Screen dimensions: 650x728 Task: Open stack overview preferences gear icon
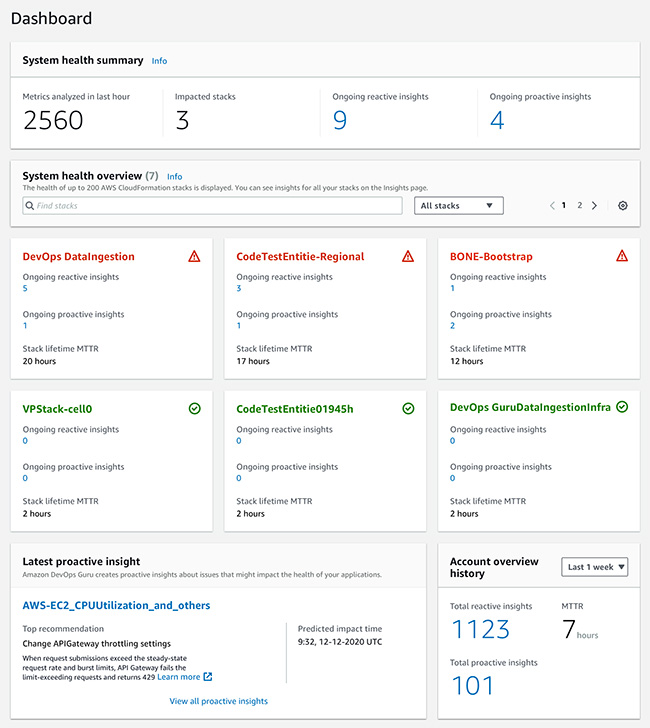tap(623, 206)
